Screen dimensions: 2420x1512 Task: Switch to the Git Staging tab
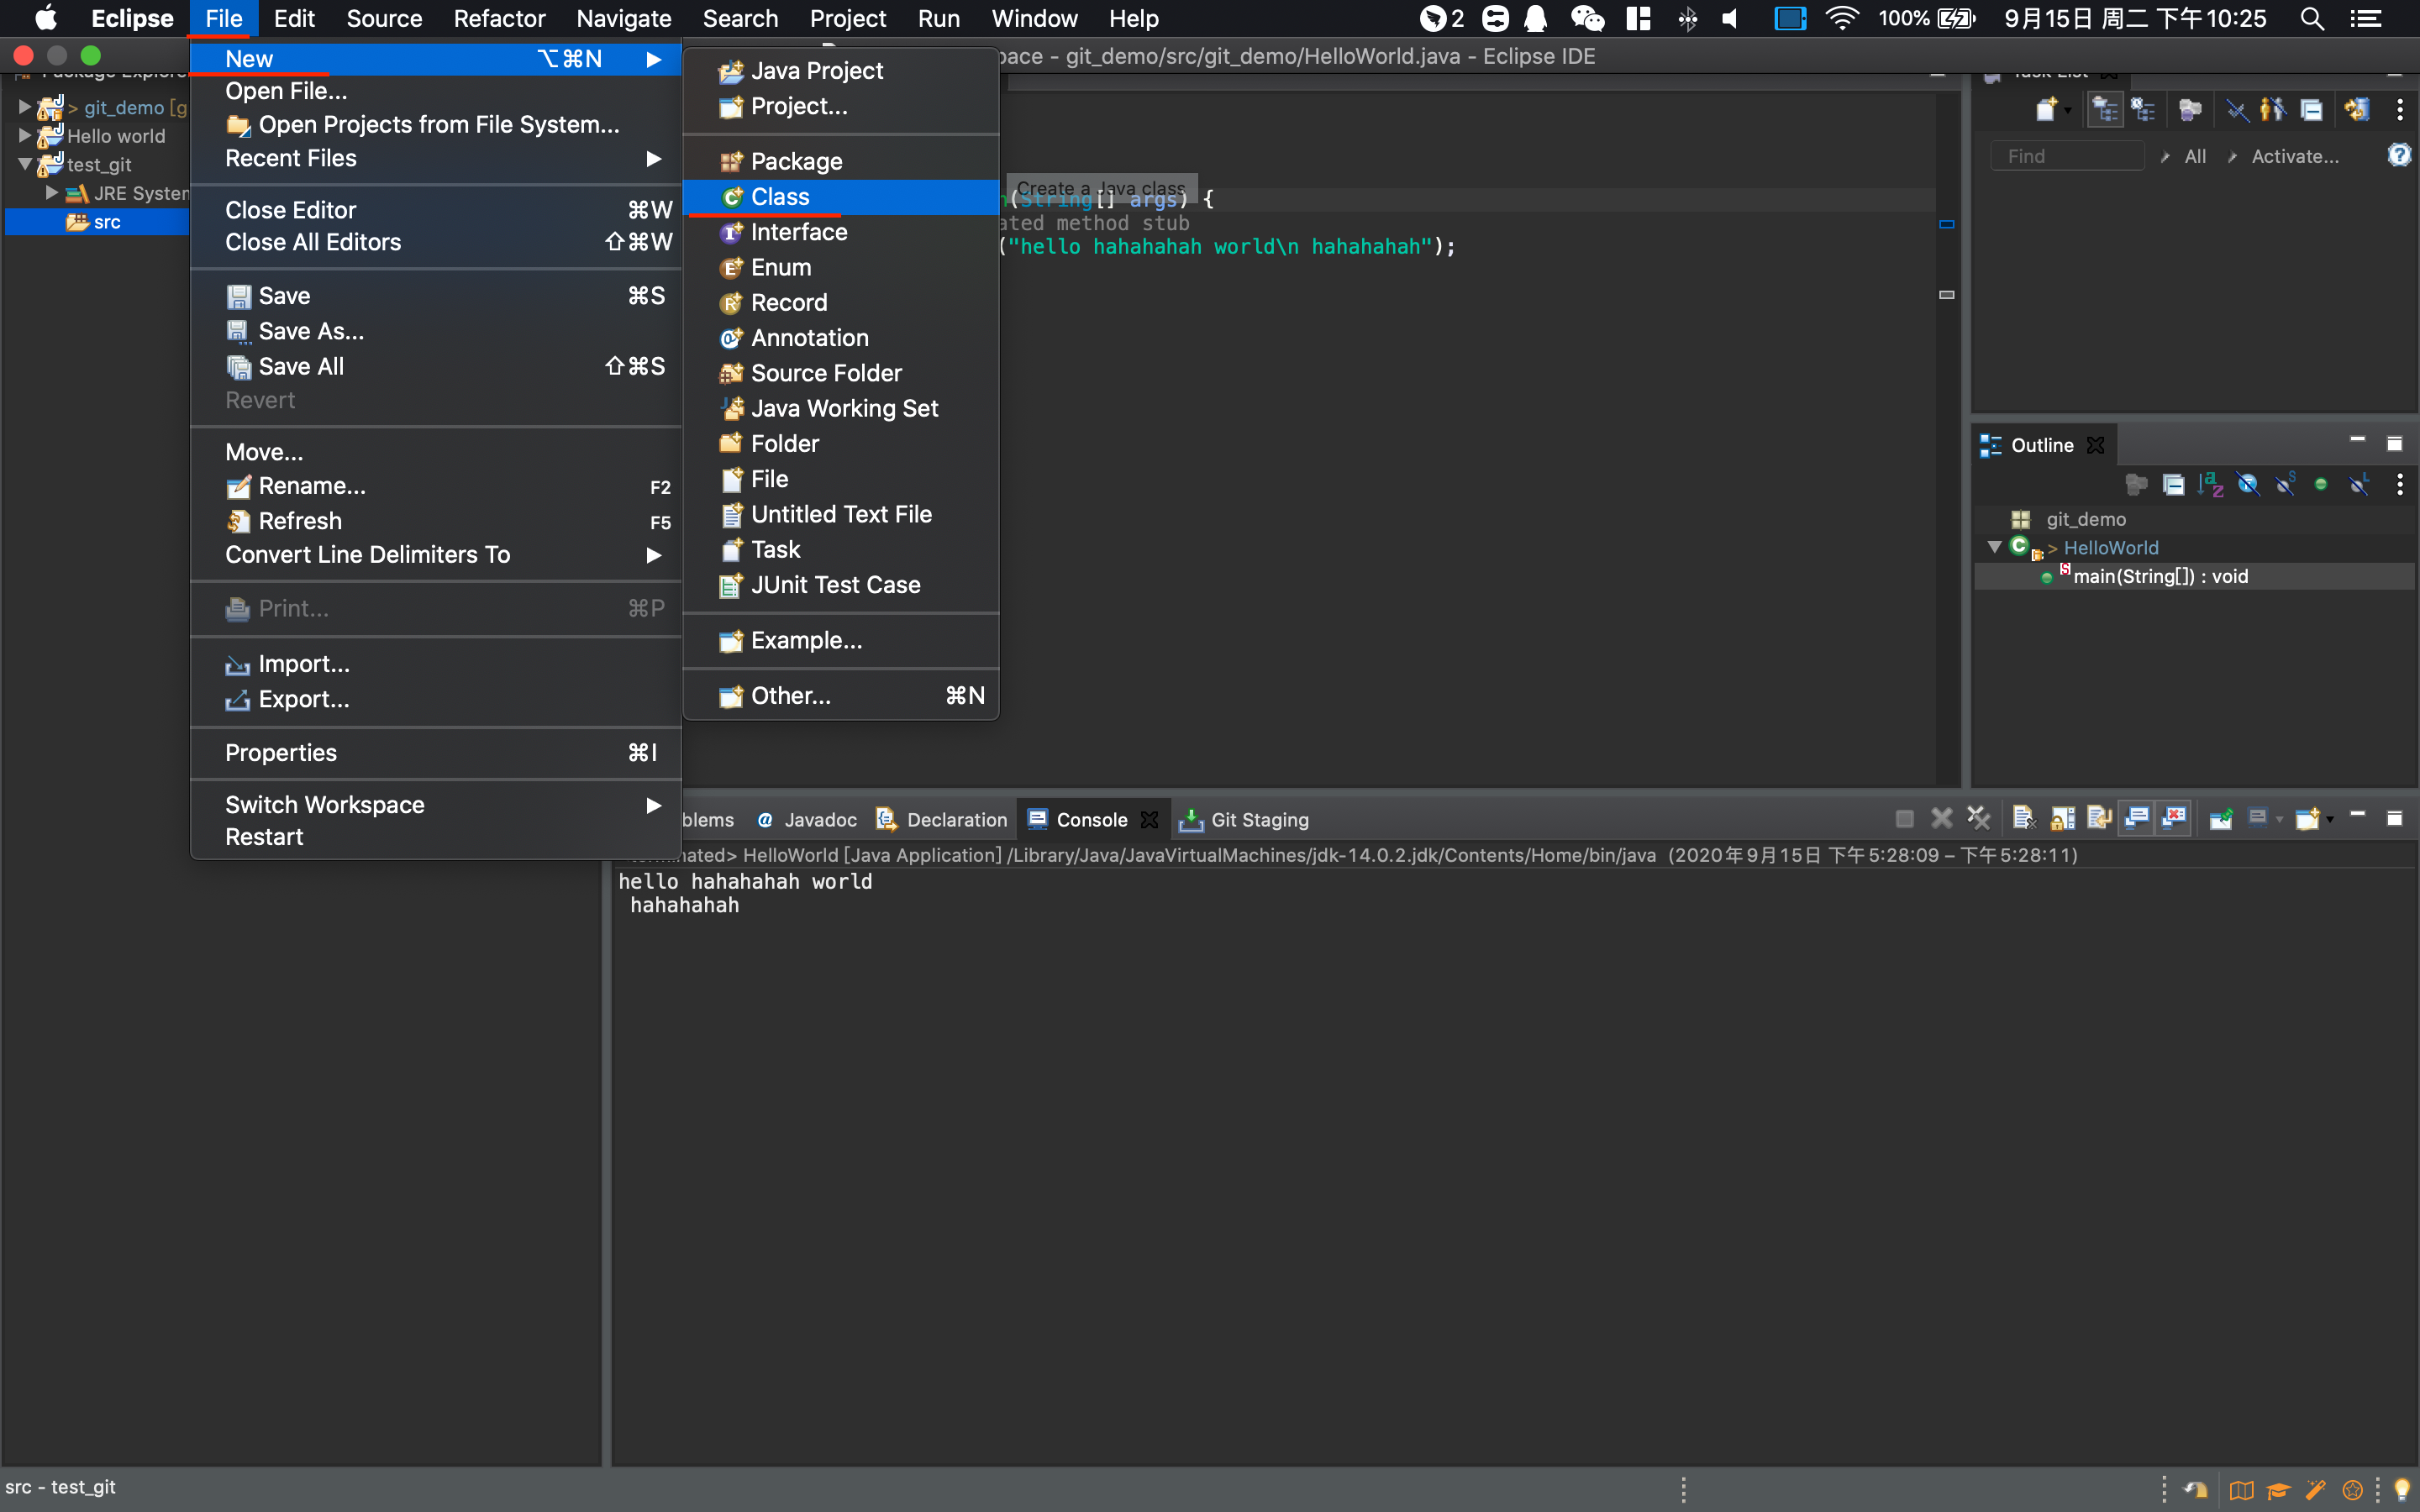coord(1244,820)
